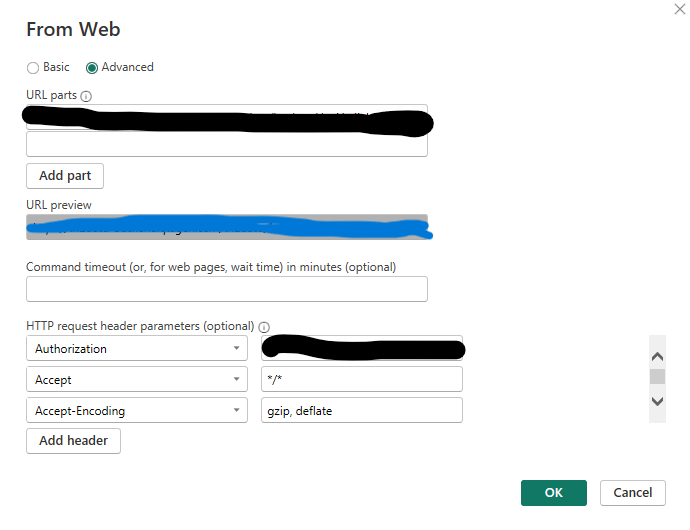Screen dimensions: 690x530
Task: Click the first URL part field
Action: (x=227, y=117)
